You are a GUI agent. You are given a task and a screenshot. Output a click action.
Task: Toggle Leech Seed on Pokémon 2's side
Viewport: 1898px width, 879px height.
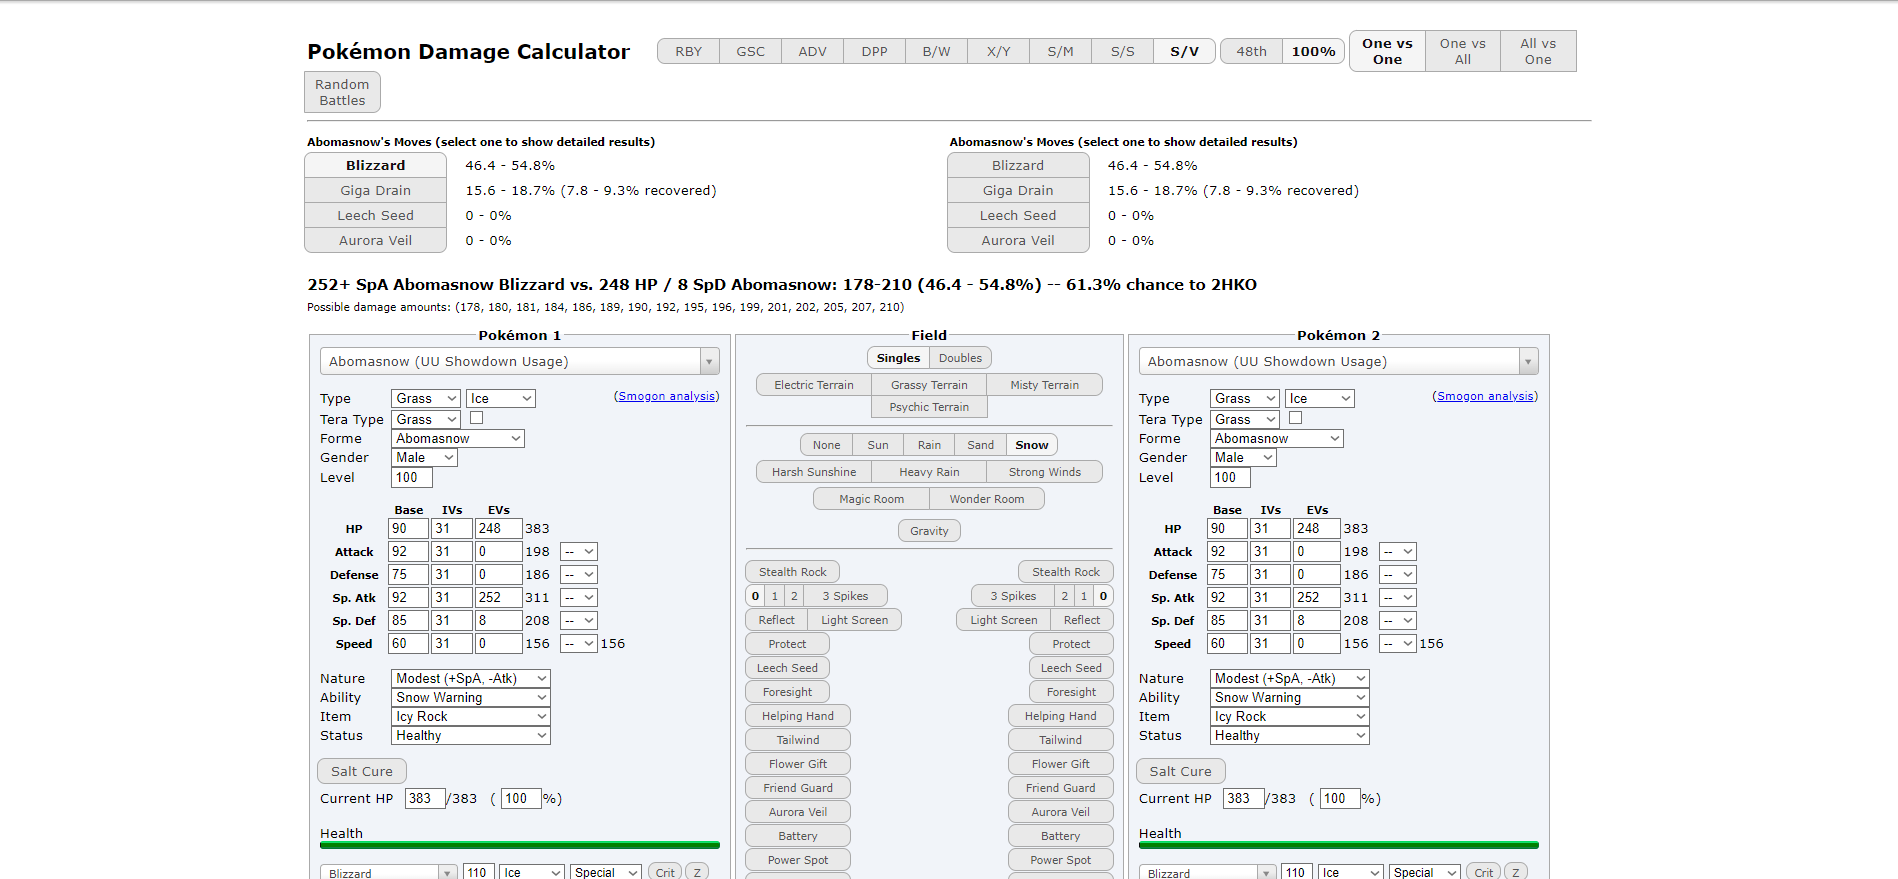[x=1071, y=668]
